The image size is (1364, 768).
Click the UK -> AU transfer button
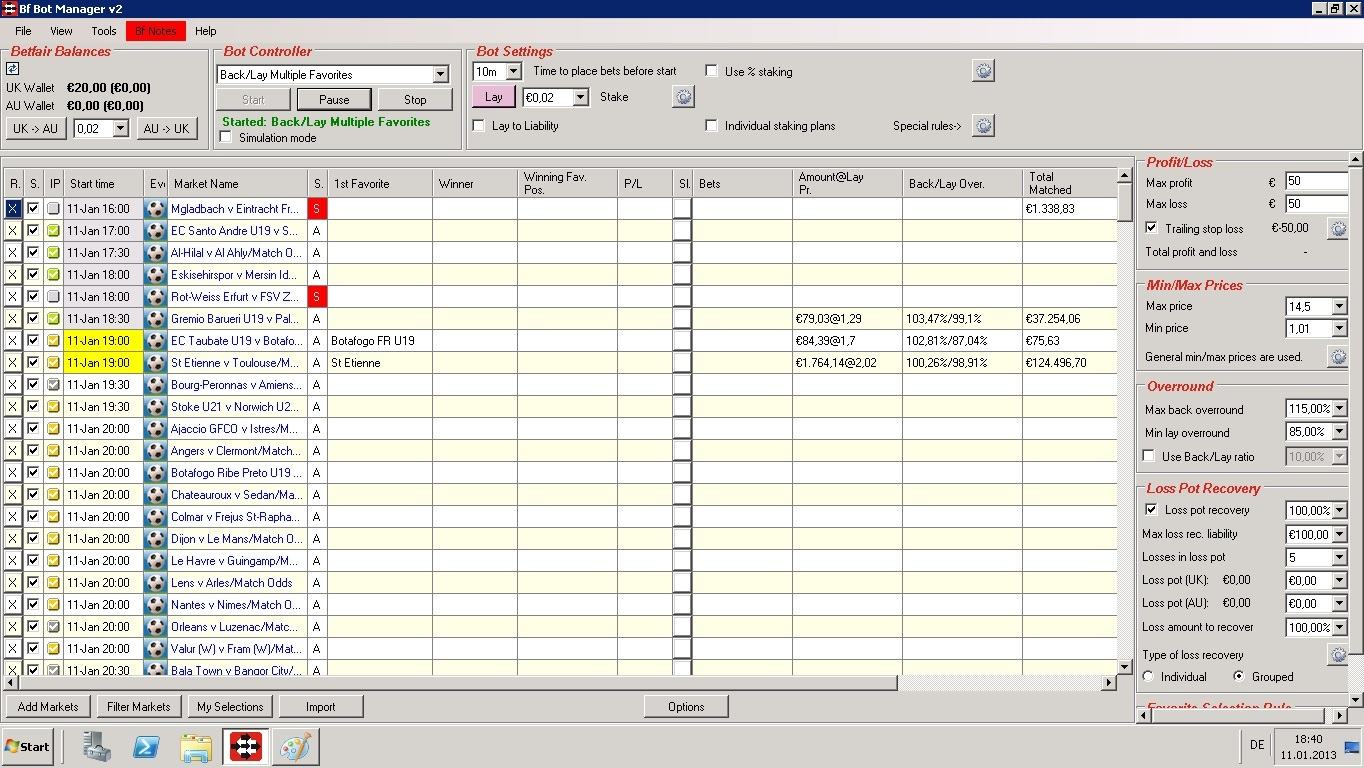(36, 129)
